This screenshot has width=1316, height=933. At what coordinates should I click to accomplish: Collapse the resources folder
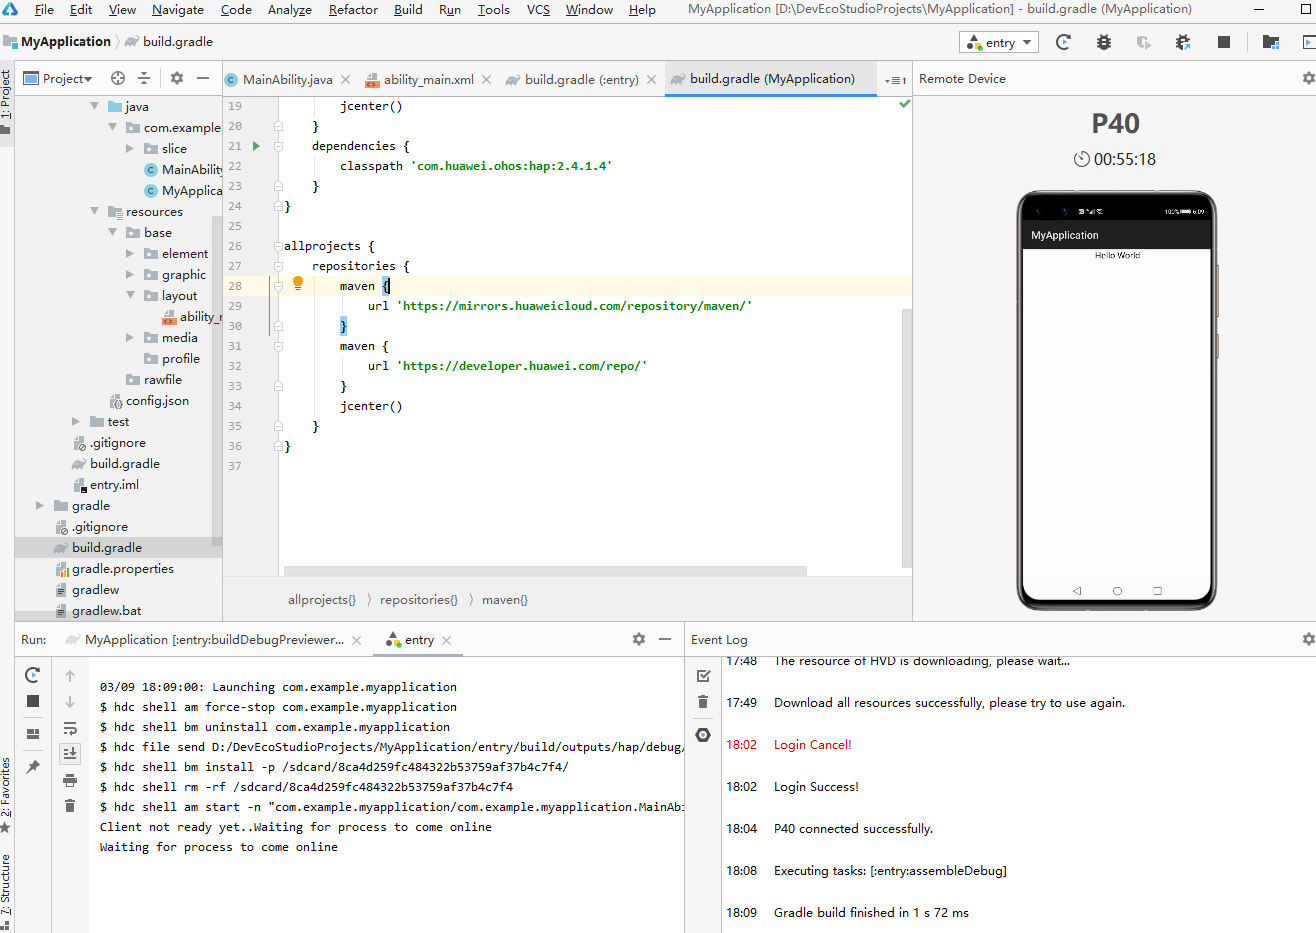[x=95, y=211]
